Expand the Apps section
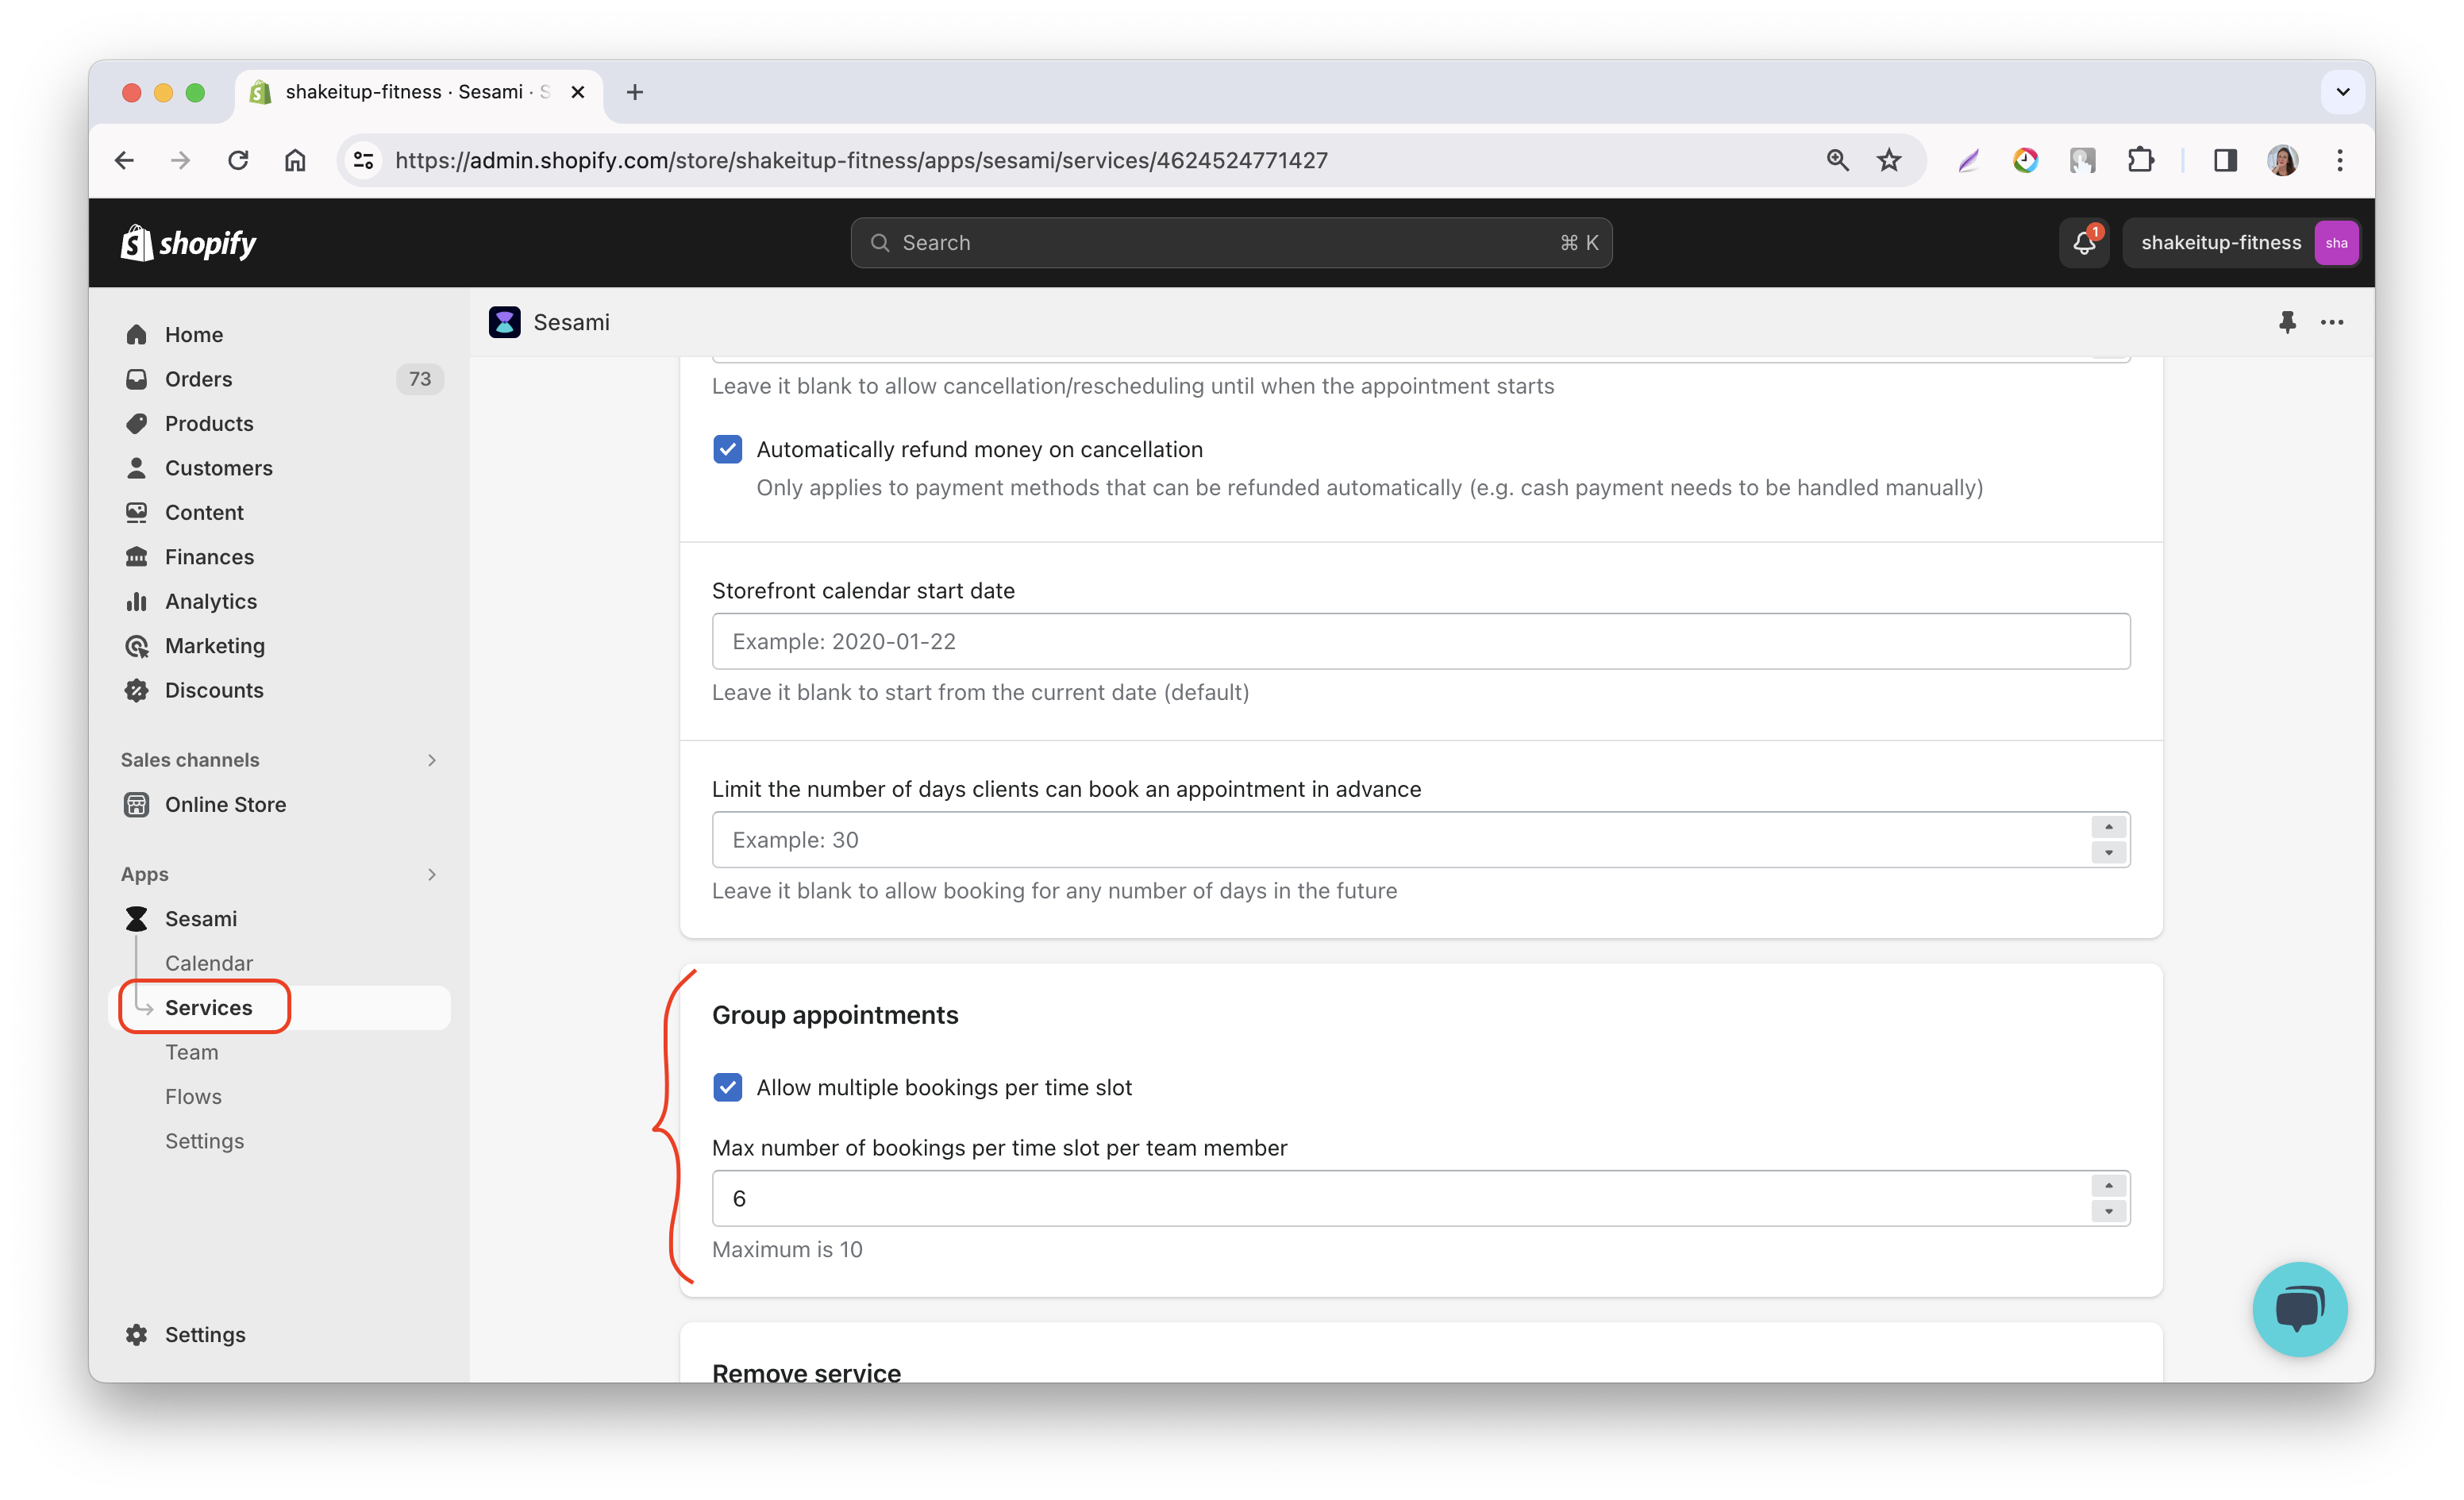This screenshot has width=2464, height=1500. coord(432,874)
